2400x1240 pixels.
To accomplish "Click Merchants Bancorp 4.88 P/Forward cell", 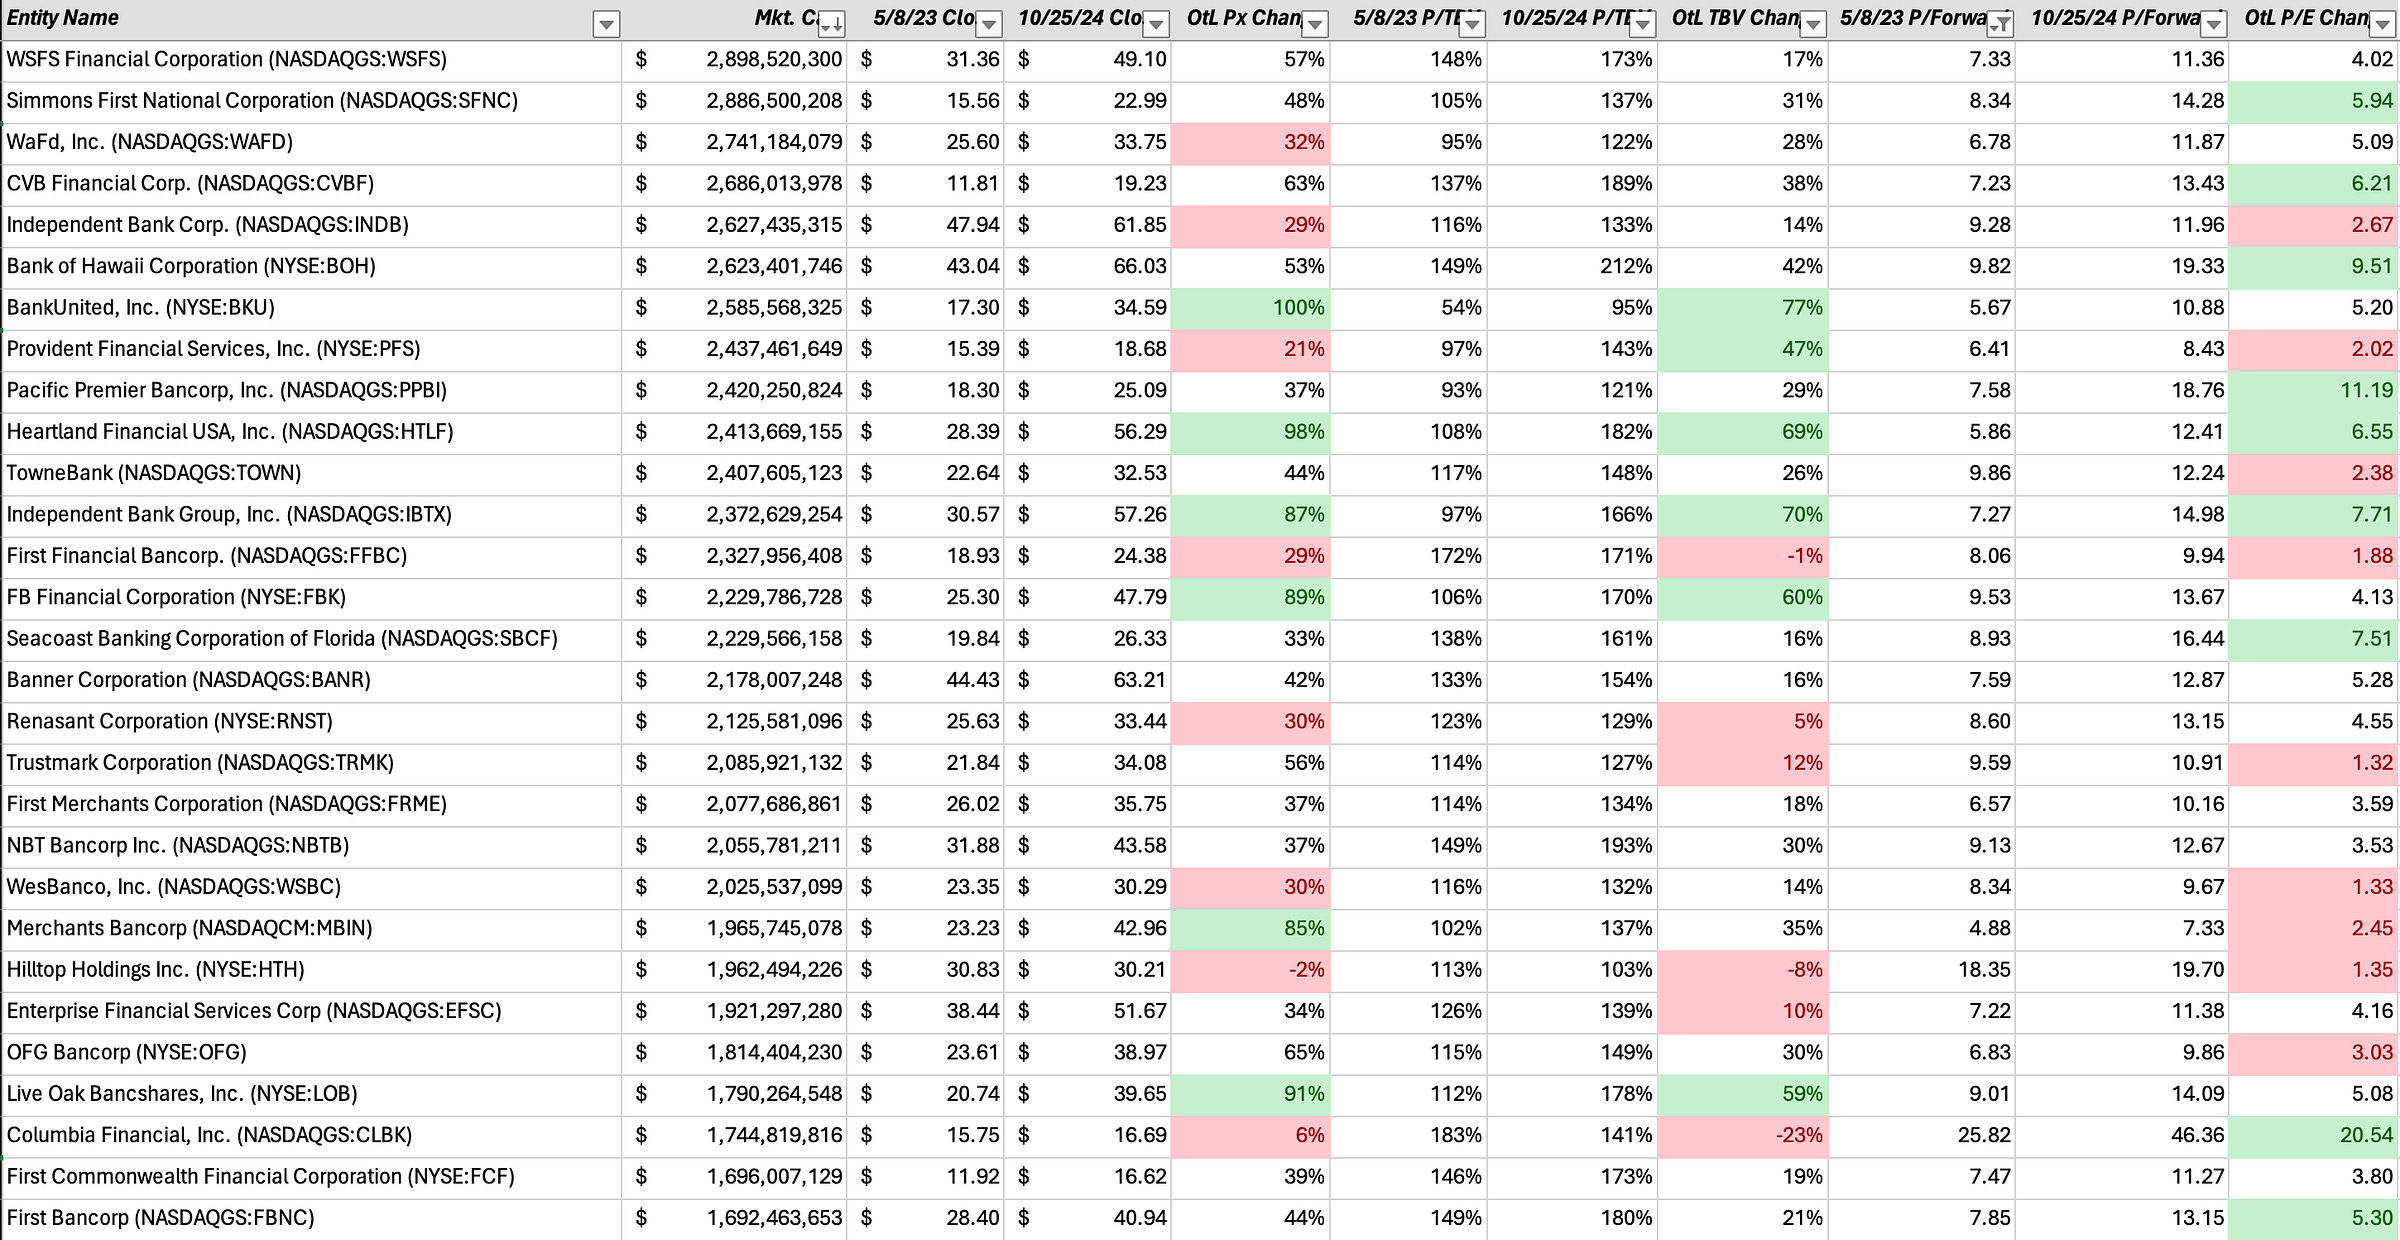I will 1921,929.
